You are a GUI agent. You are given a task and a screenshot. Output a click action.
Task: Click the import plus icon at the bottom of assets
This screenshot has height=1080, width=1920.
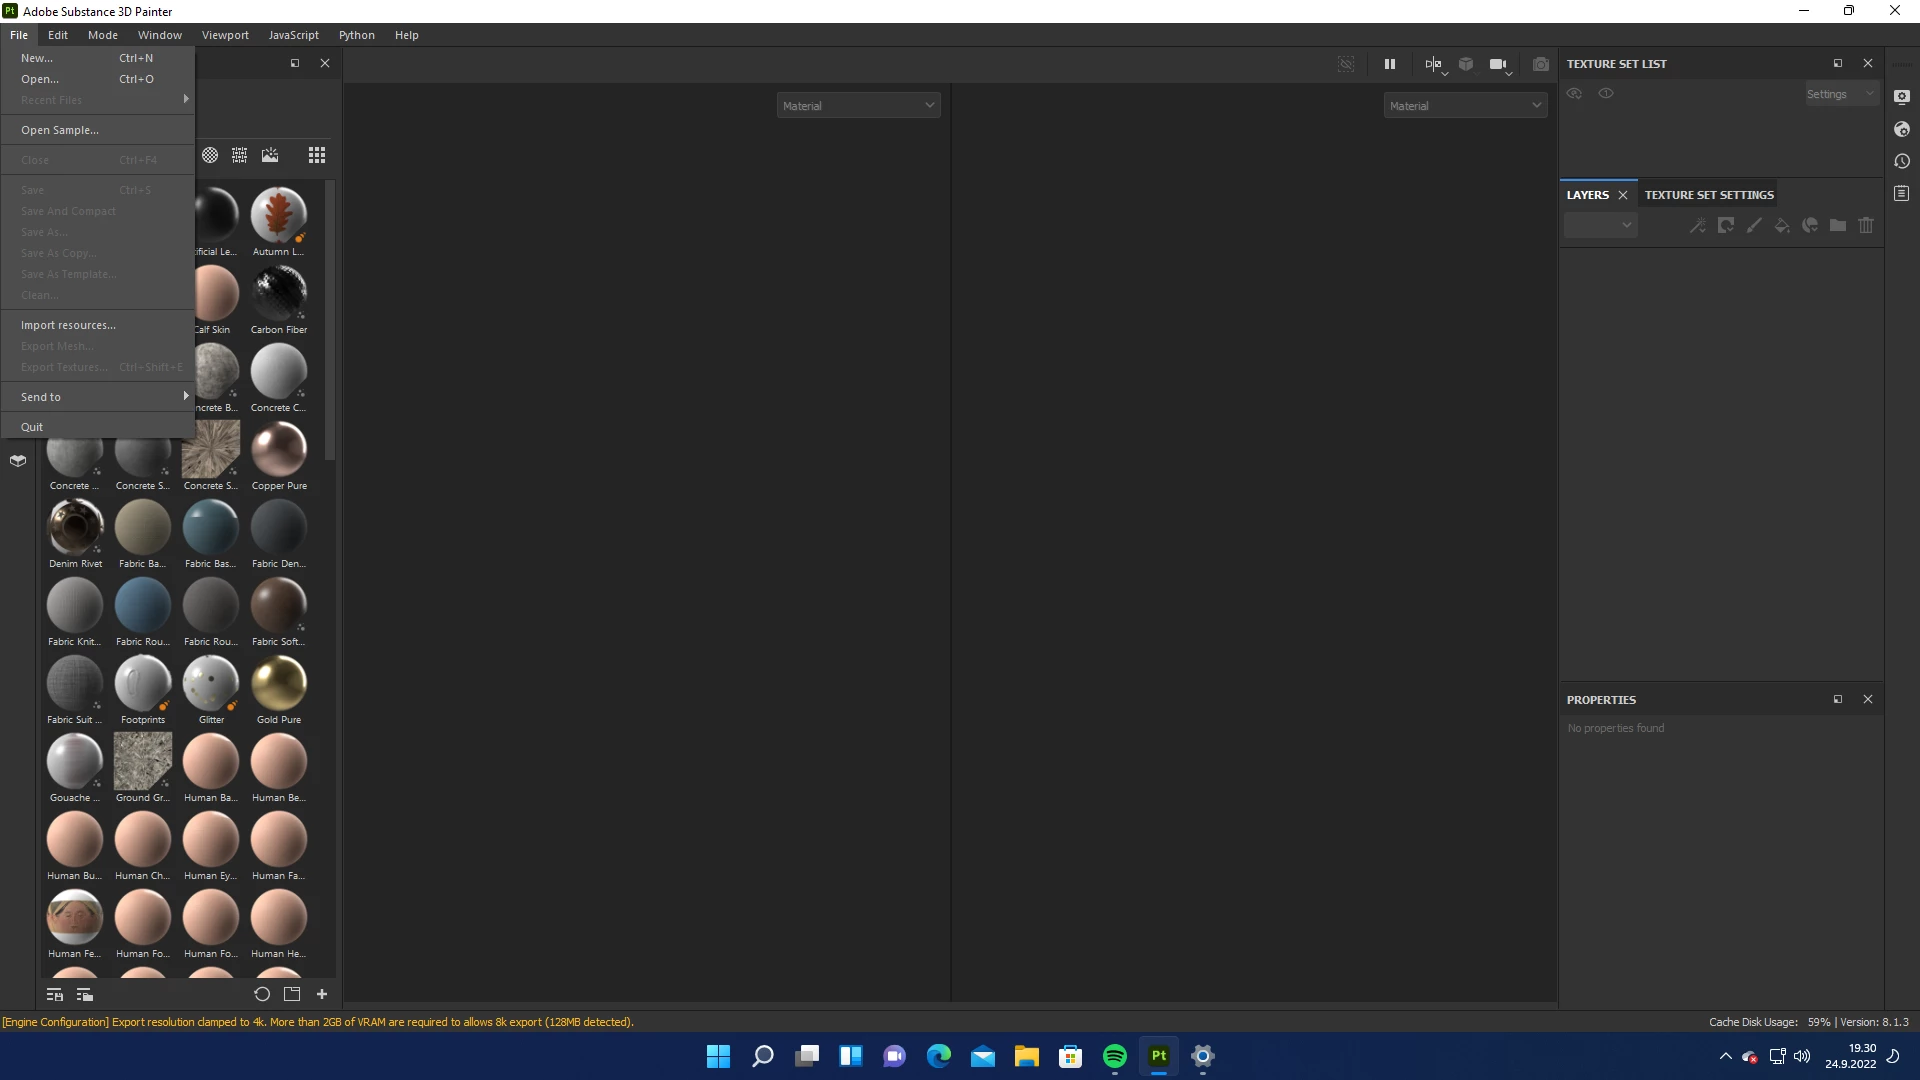click(322, 994)
